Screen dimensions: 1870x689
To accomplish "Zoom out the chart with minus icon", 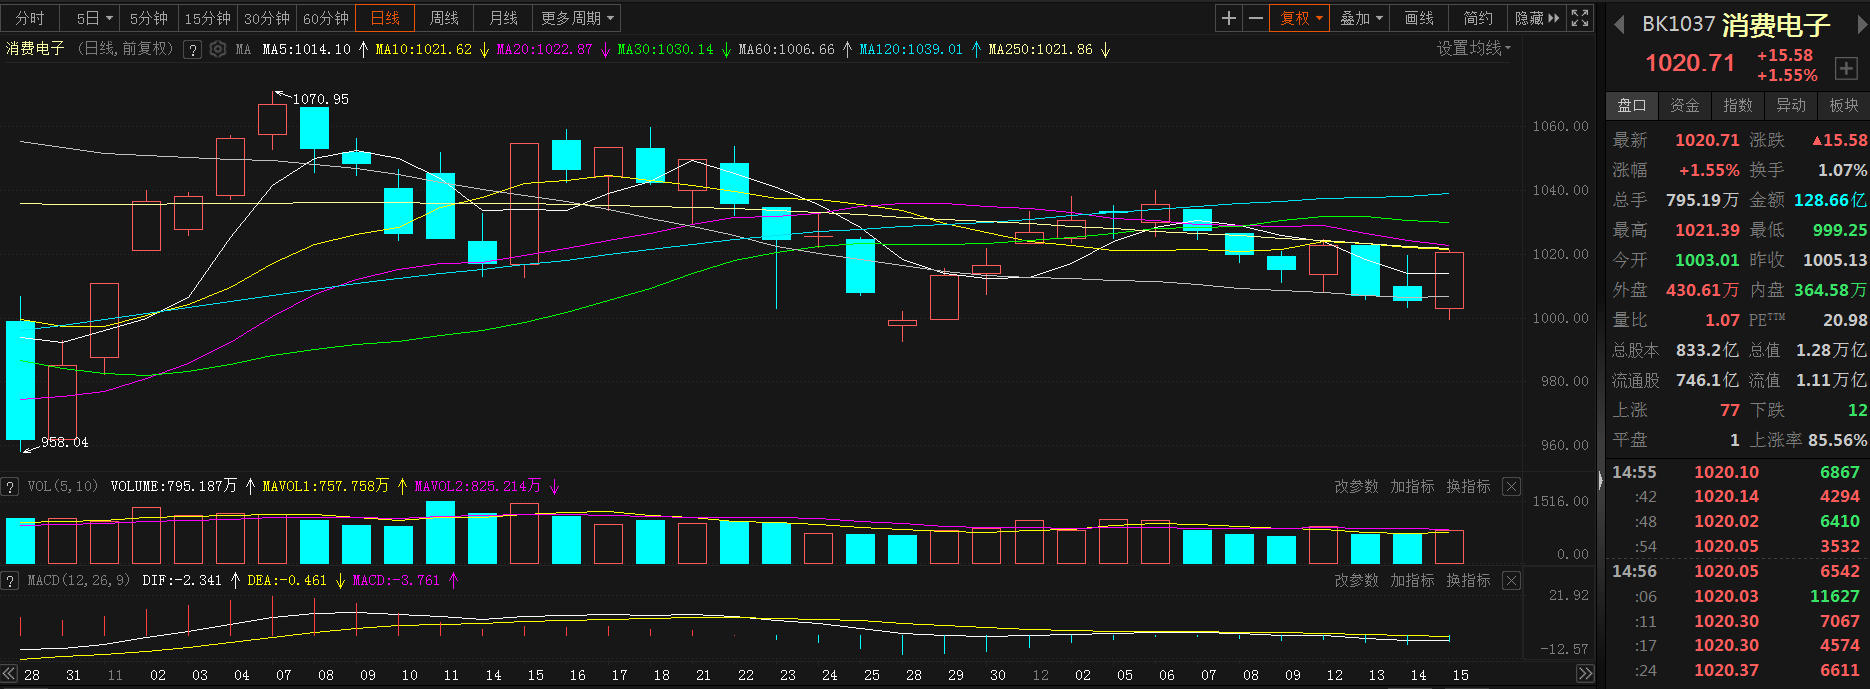I will [1256, 18].
